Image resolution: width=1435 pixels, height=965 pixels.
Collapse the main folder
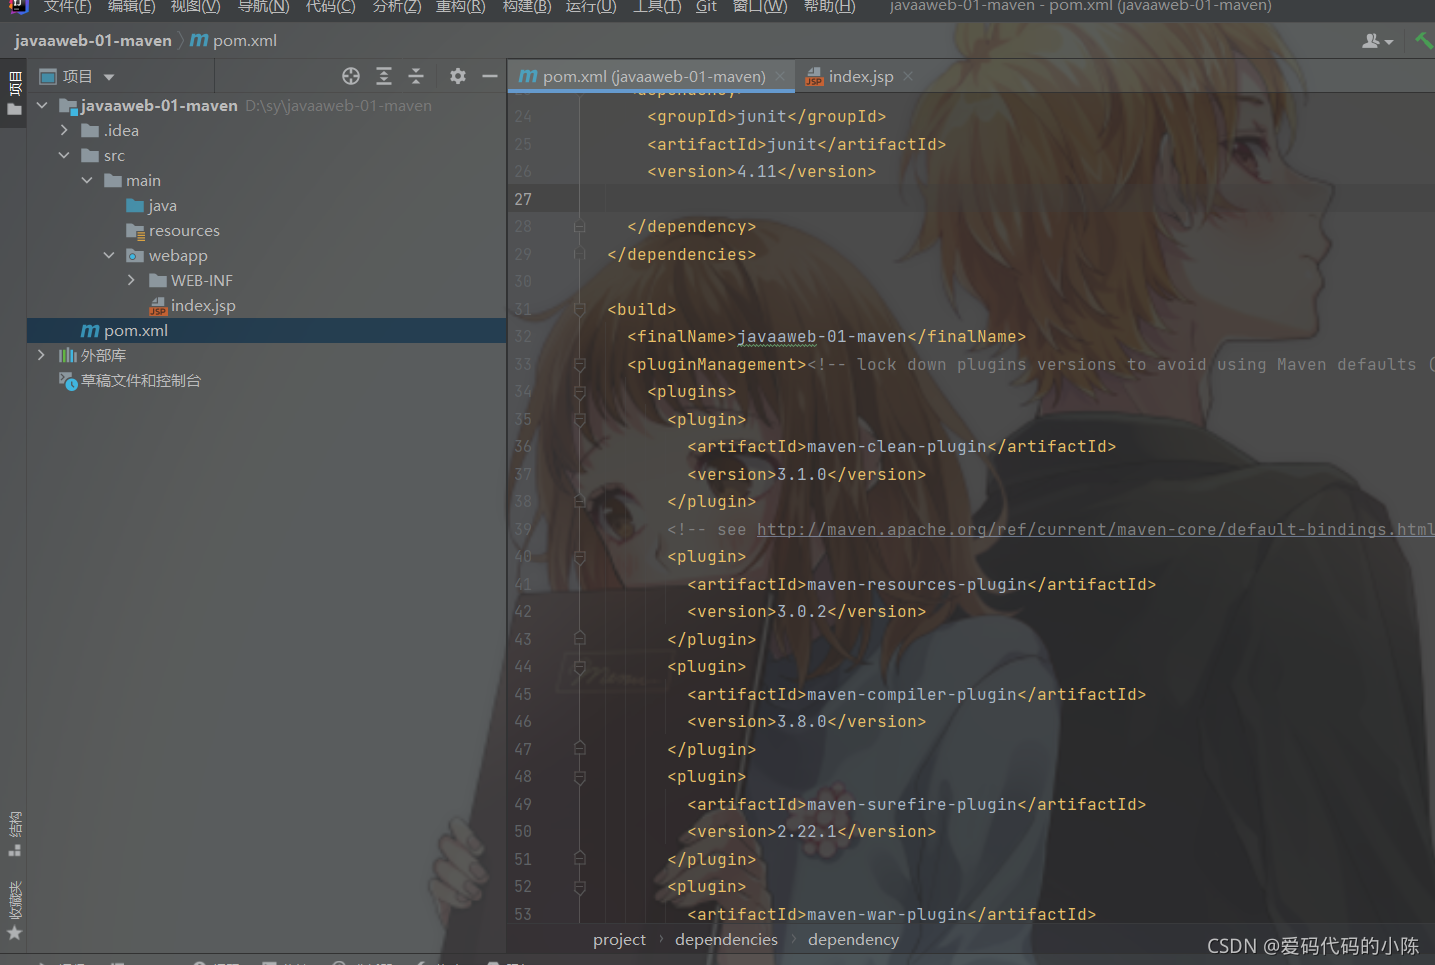[87, 180]
